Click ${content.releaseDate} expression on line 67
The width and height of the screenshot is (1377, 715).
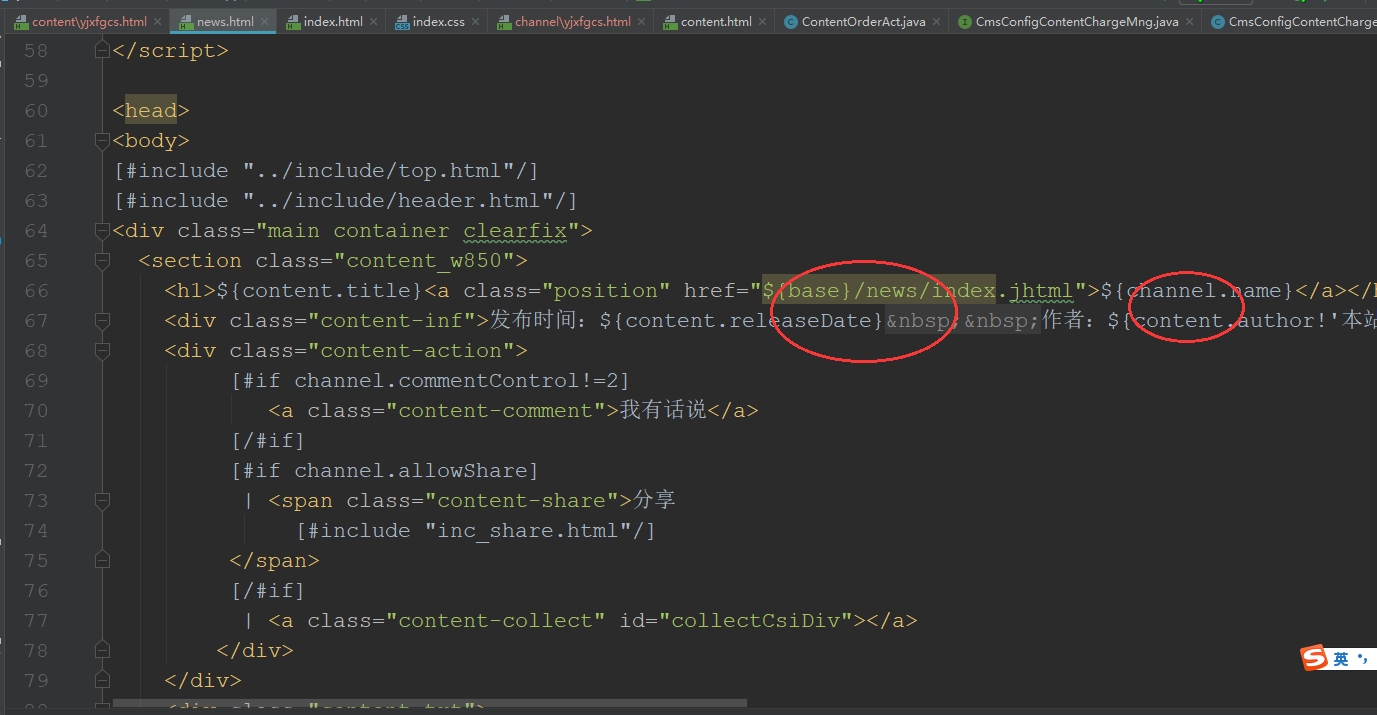[x=743, y=320]
